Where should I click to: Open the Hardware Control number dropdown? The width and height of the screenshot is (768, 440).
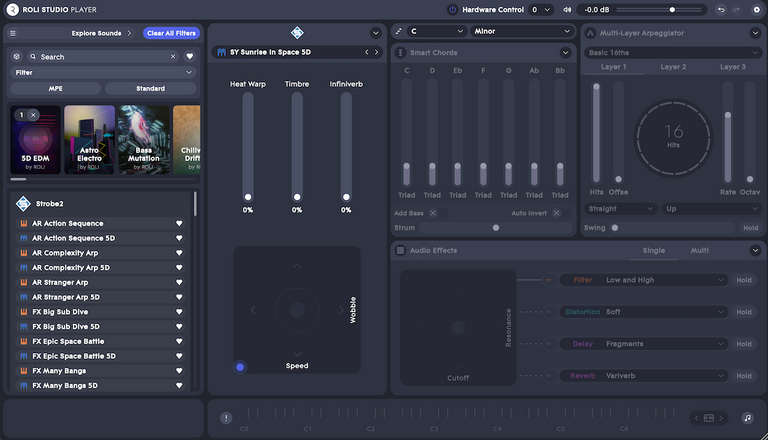pyautogui.click(x=541, y=9)
